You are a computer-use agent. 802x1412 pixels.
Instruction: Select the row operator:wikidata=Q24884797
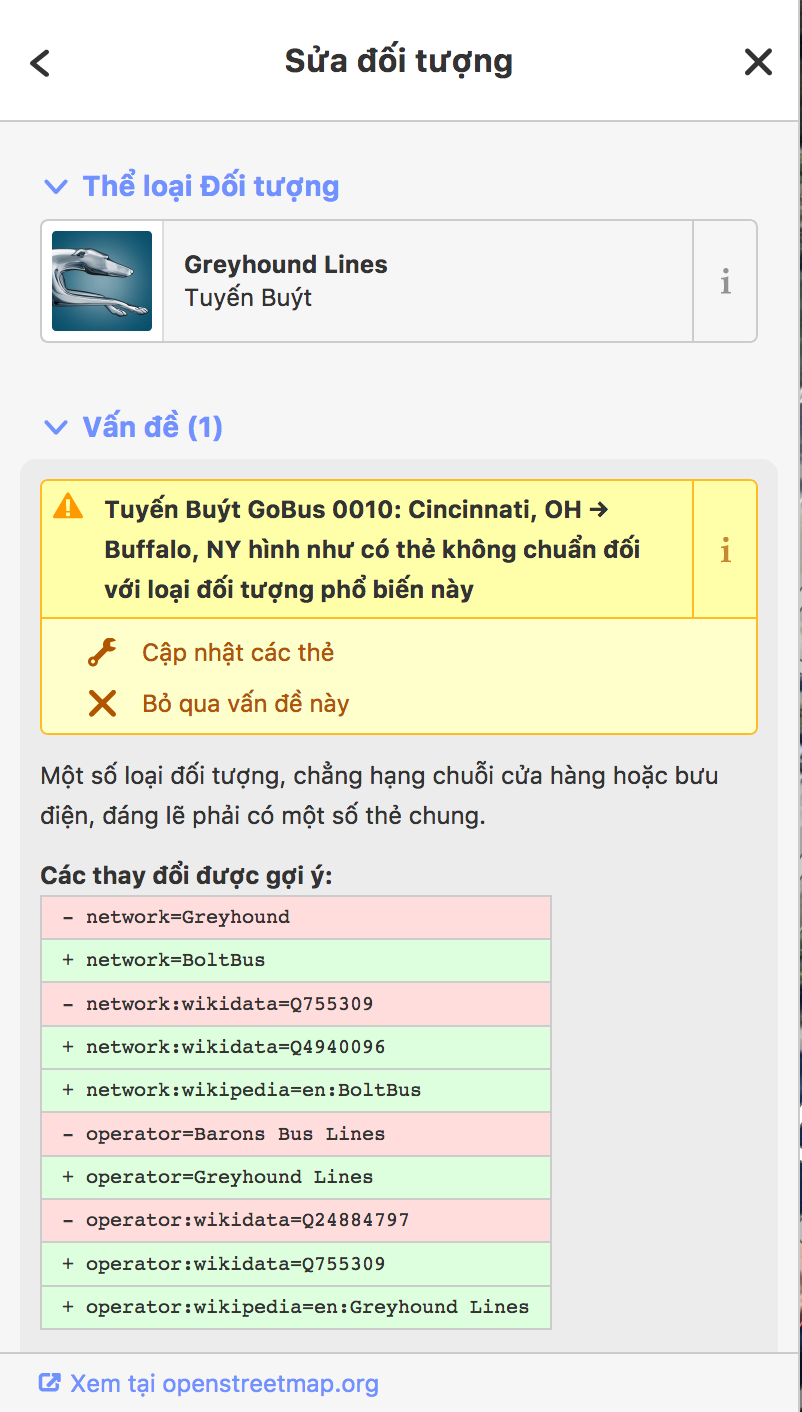[x=296, y=1220]
